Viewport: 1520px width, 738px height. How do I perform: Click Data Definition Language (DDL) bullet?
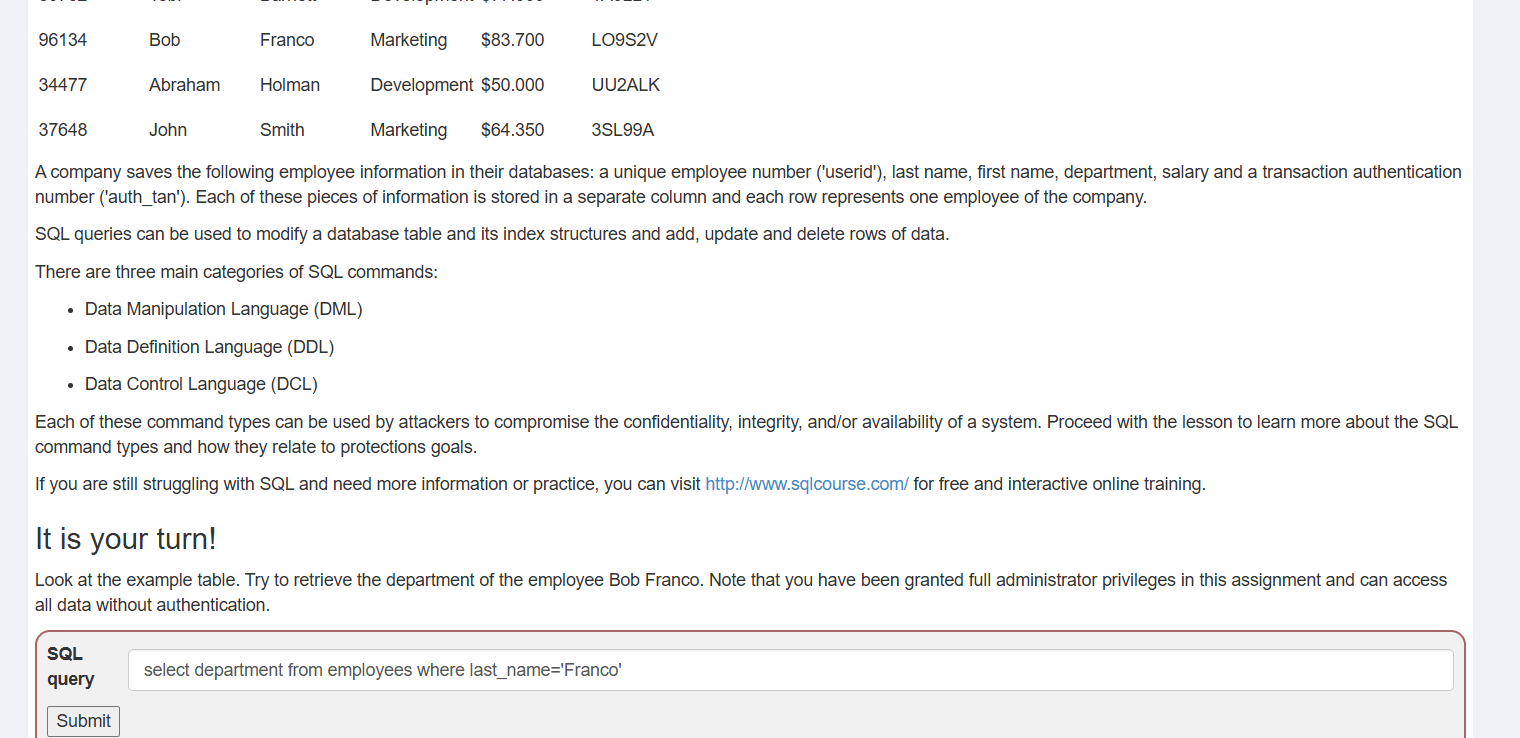click(x=209, y=347)
